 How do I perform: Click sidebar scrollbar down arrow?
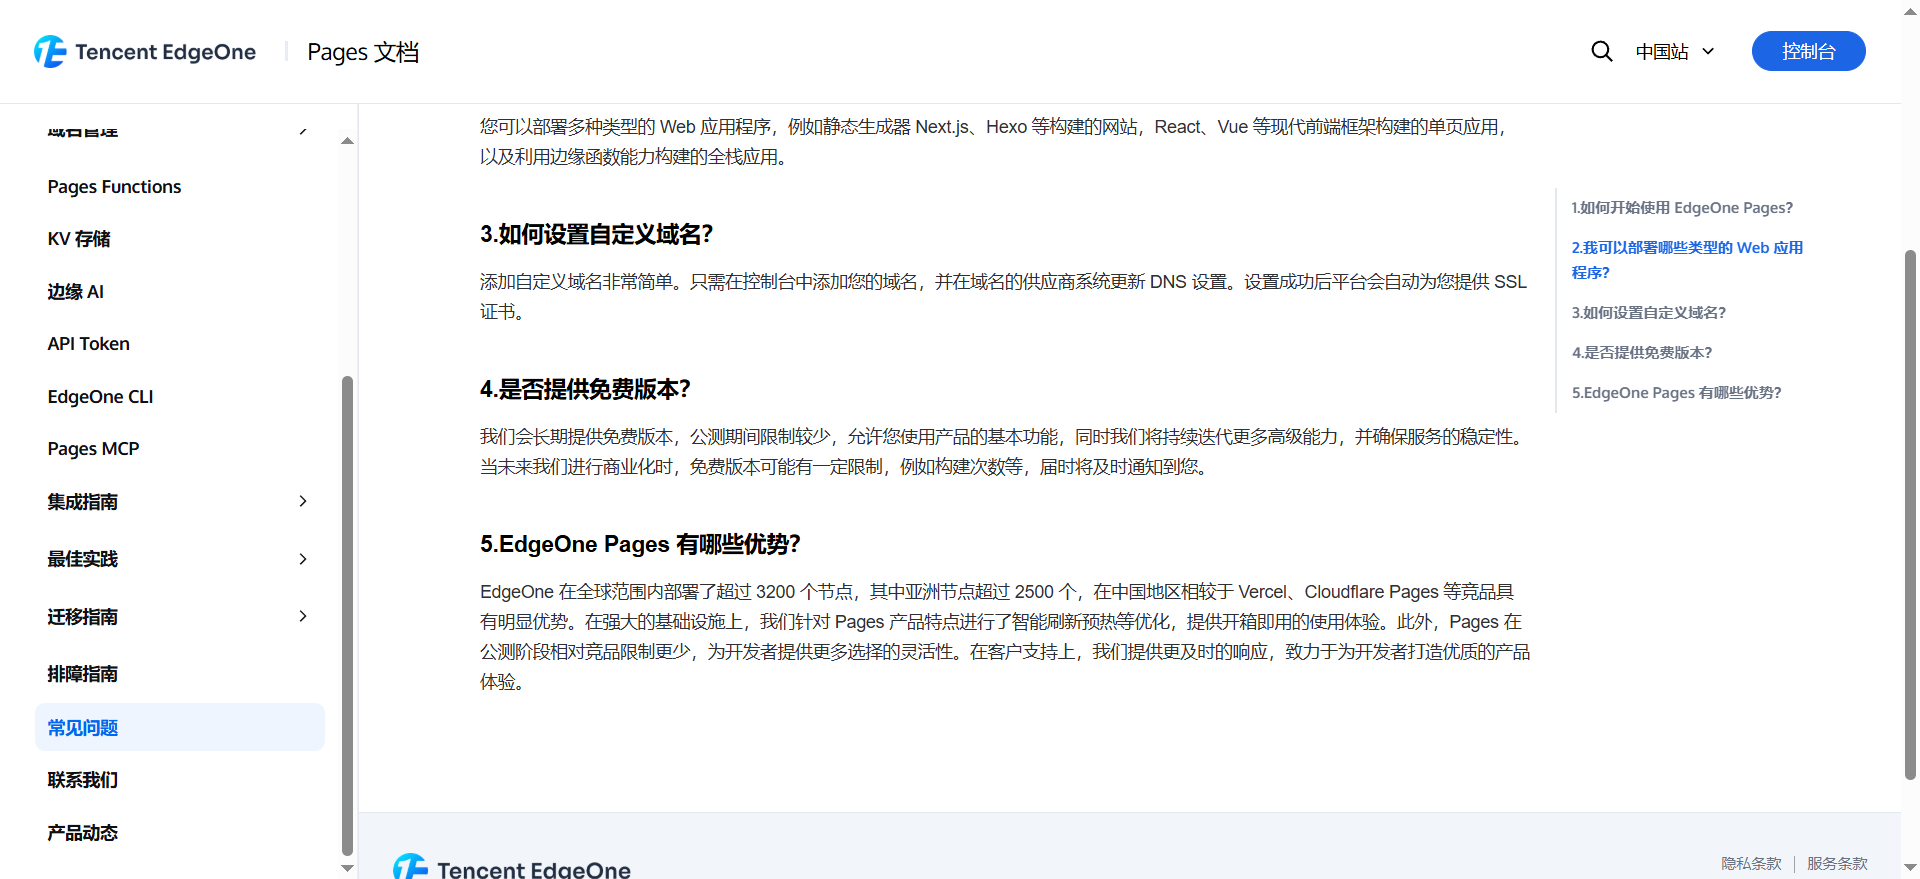[x=347, y=868]
